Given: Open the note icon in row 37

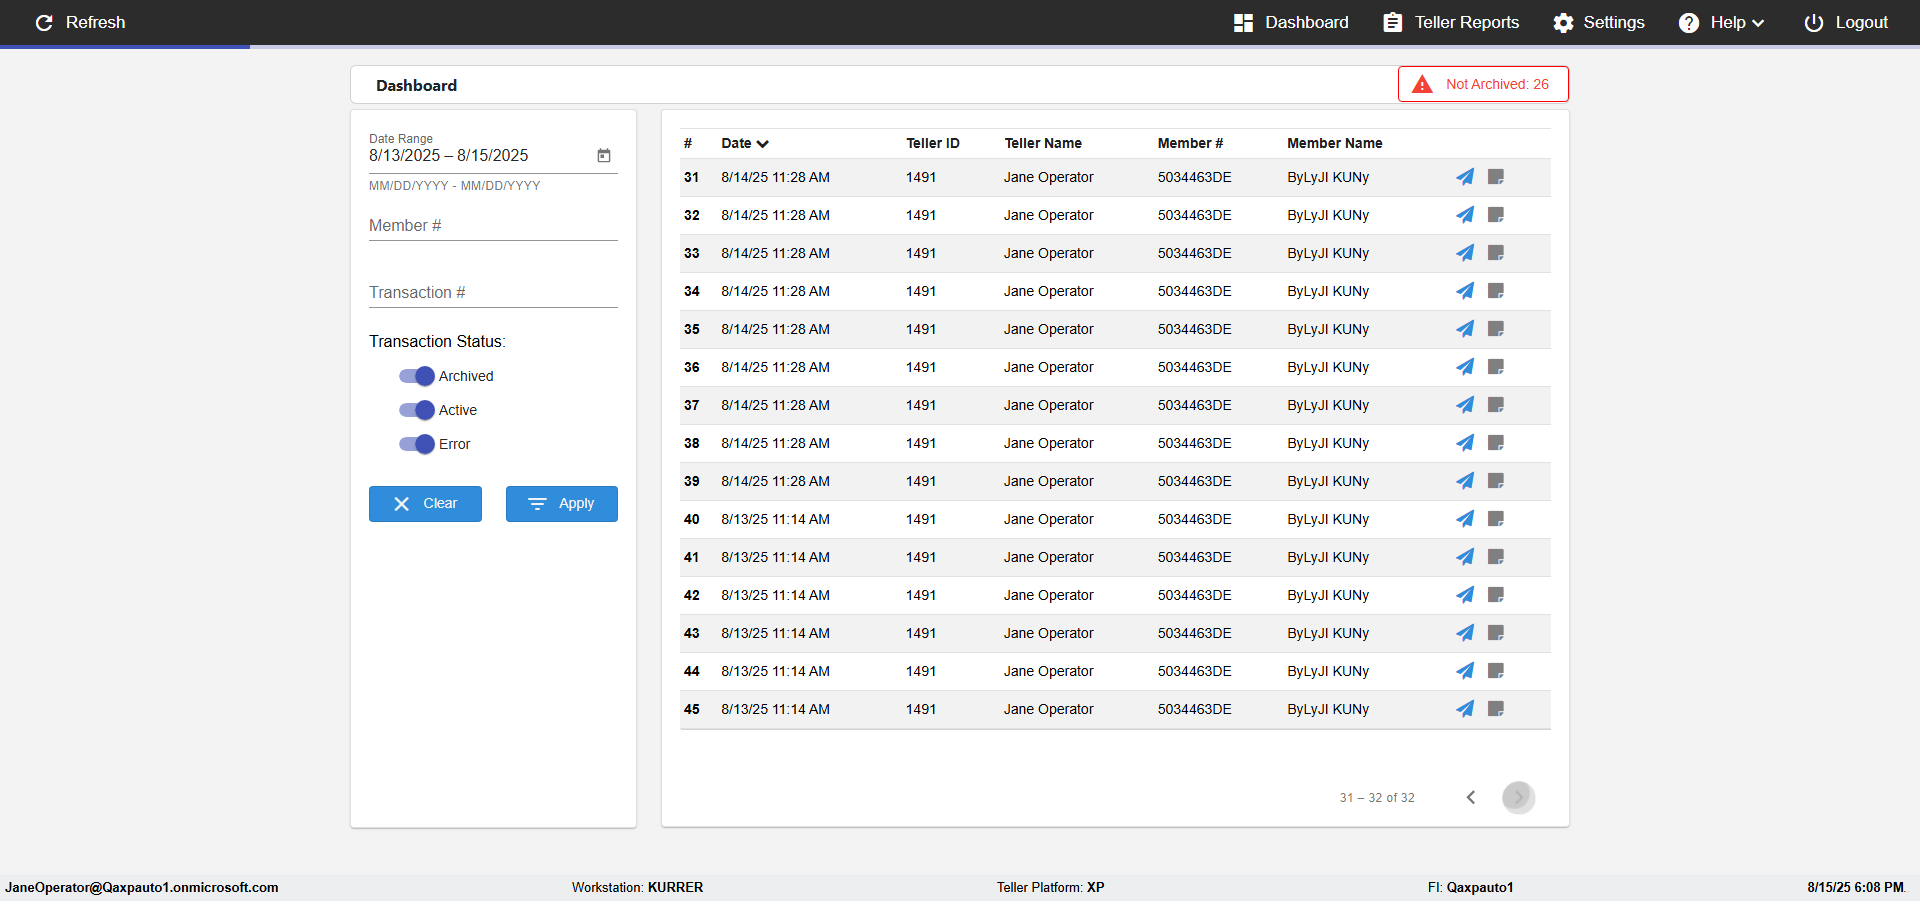Looking at the screenshot, I should (1496, 405).
